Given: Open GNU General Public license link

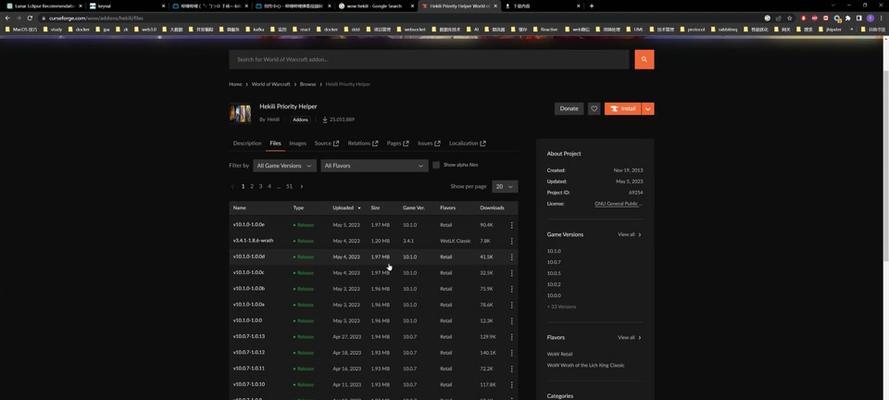Looking at the screenshot, I should pyautogui.click(x=618, y=203).
